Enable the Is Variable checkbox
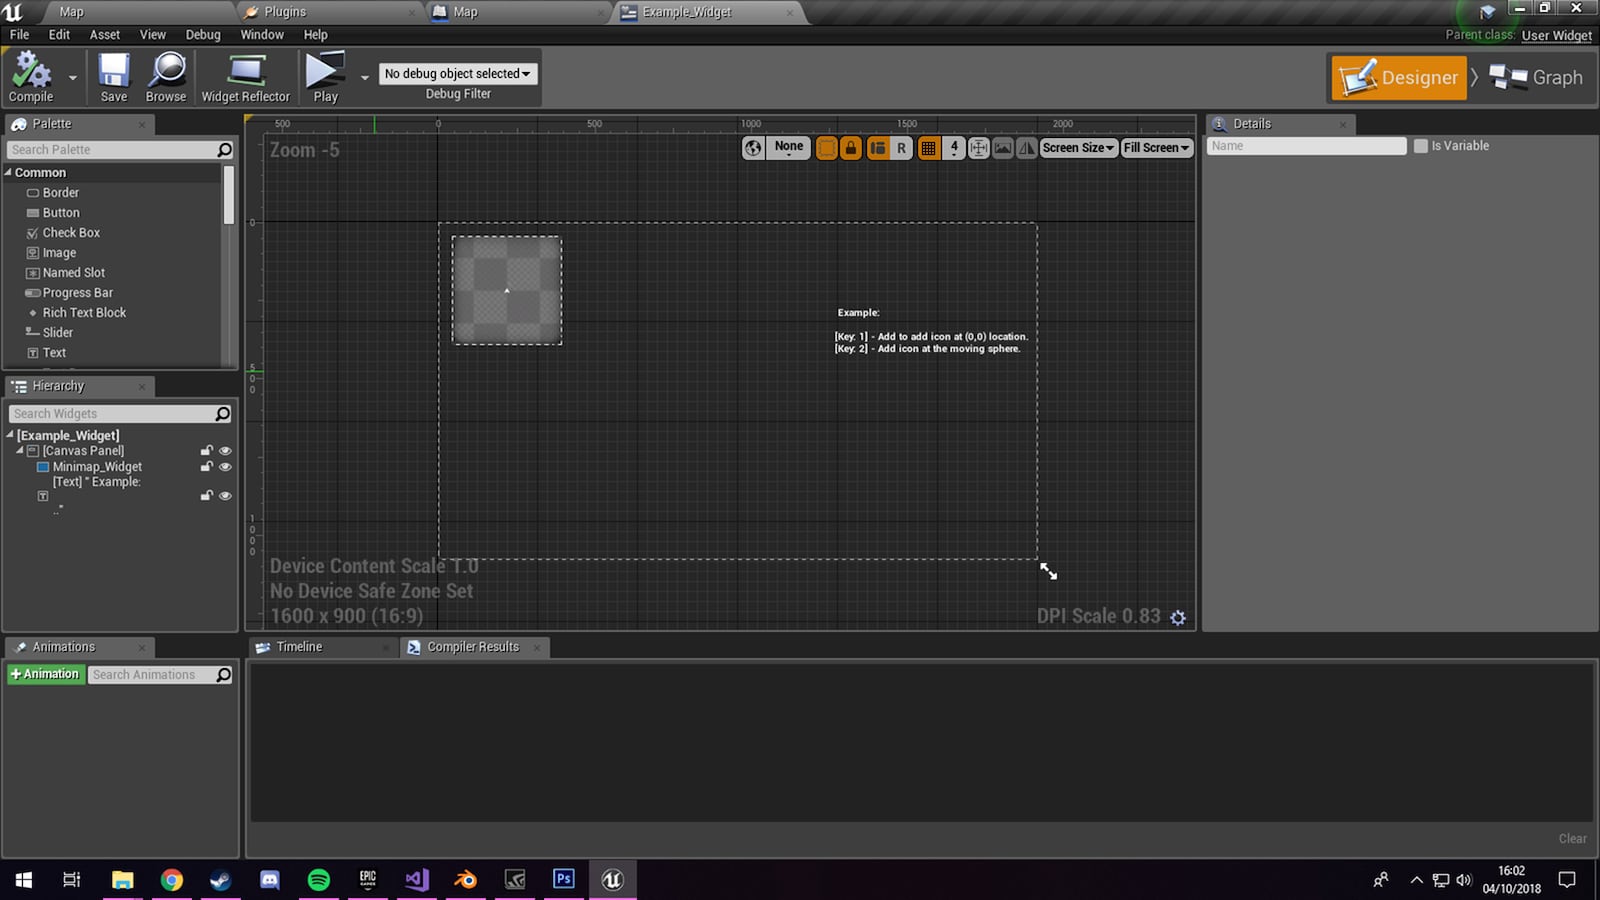 pos(1421,145)
